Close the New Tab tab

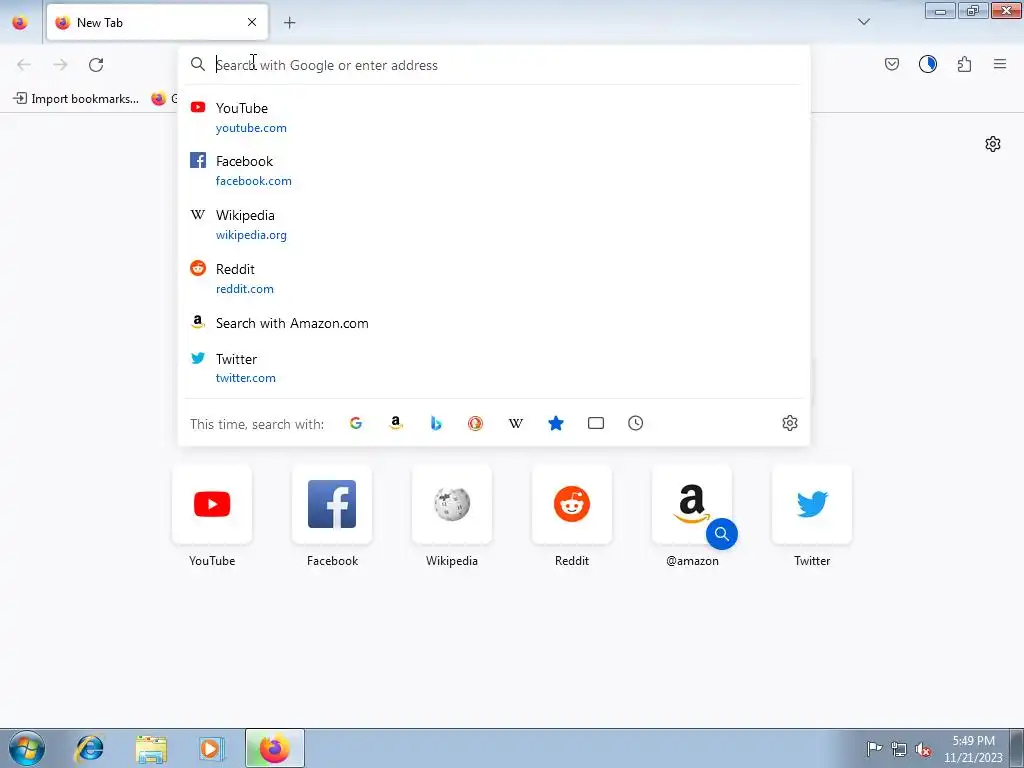pyautogui.click(x=252, y=22)
